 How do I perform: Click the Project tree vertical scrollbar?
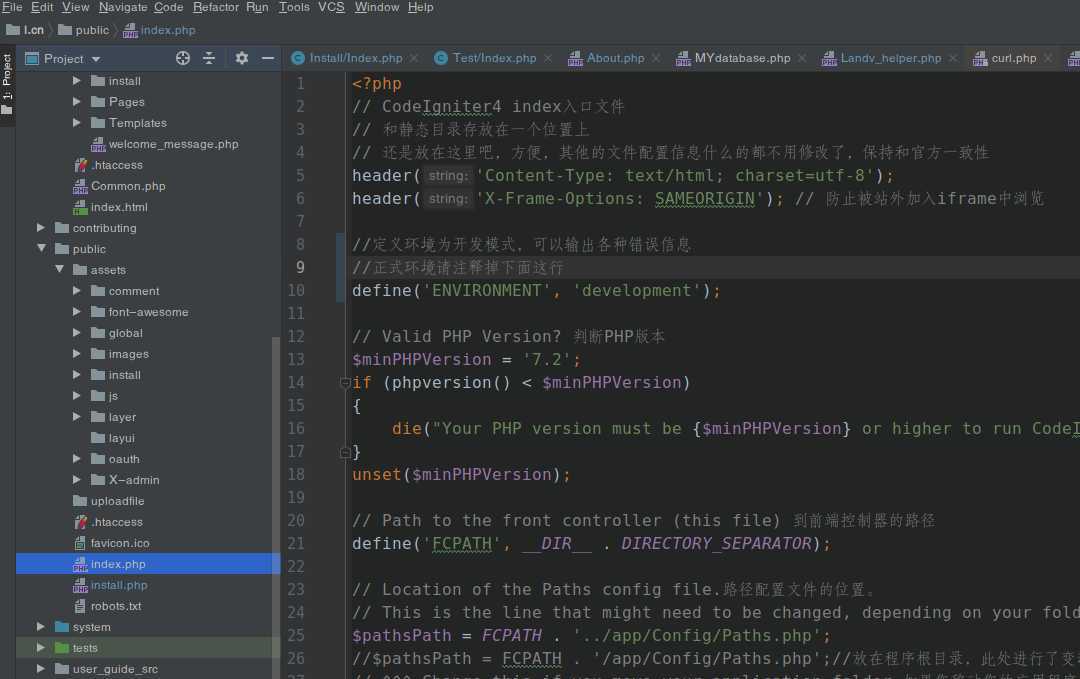click(276, 508)
